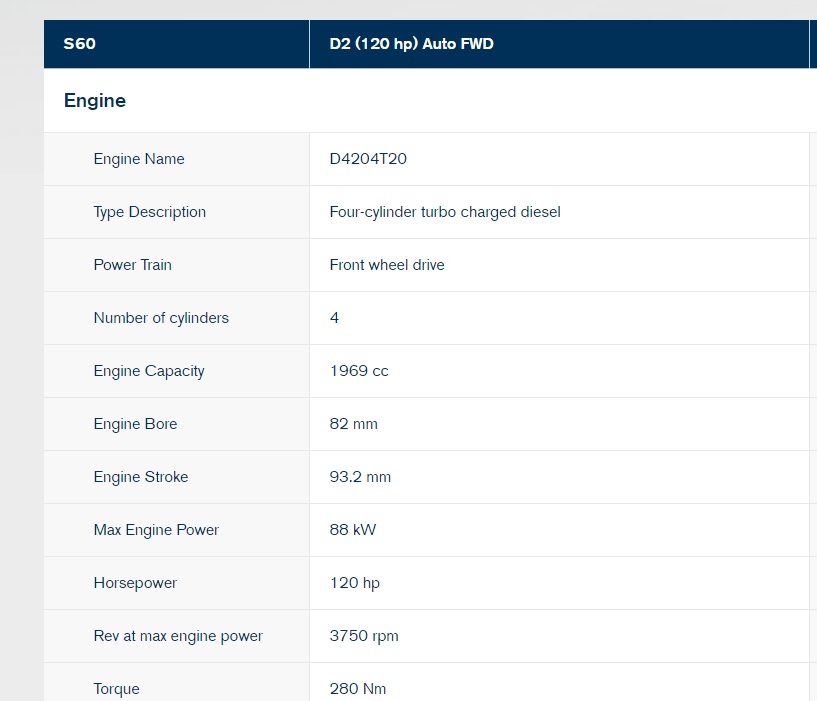Click the D4204T20 engine name value
Image resolution: width=817 pixels, height=701 pixels.
368,159
